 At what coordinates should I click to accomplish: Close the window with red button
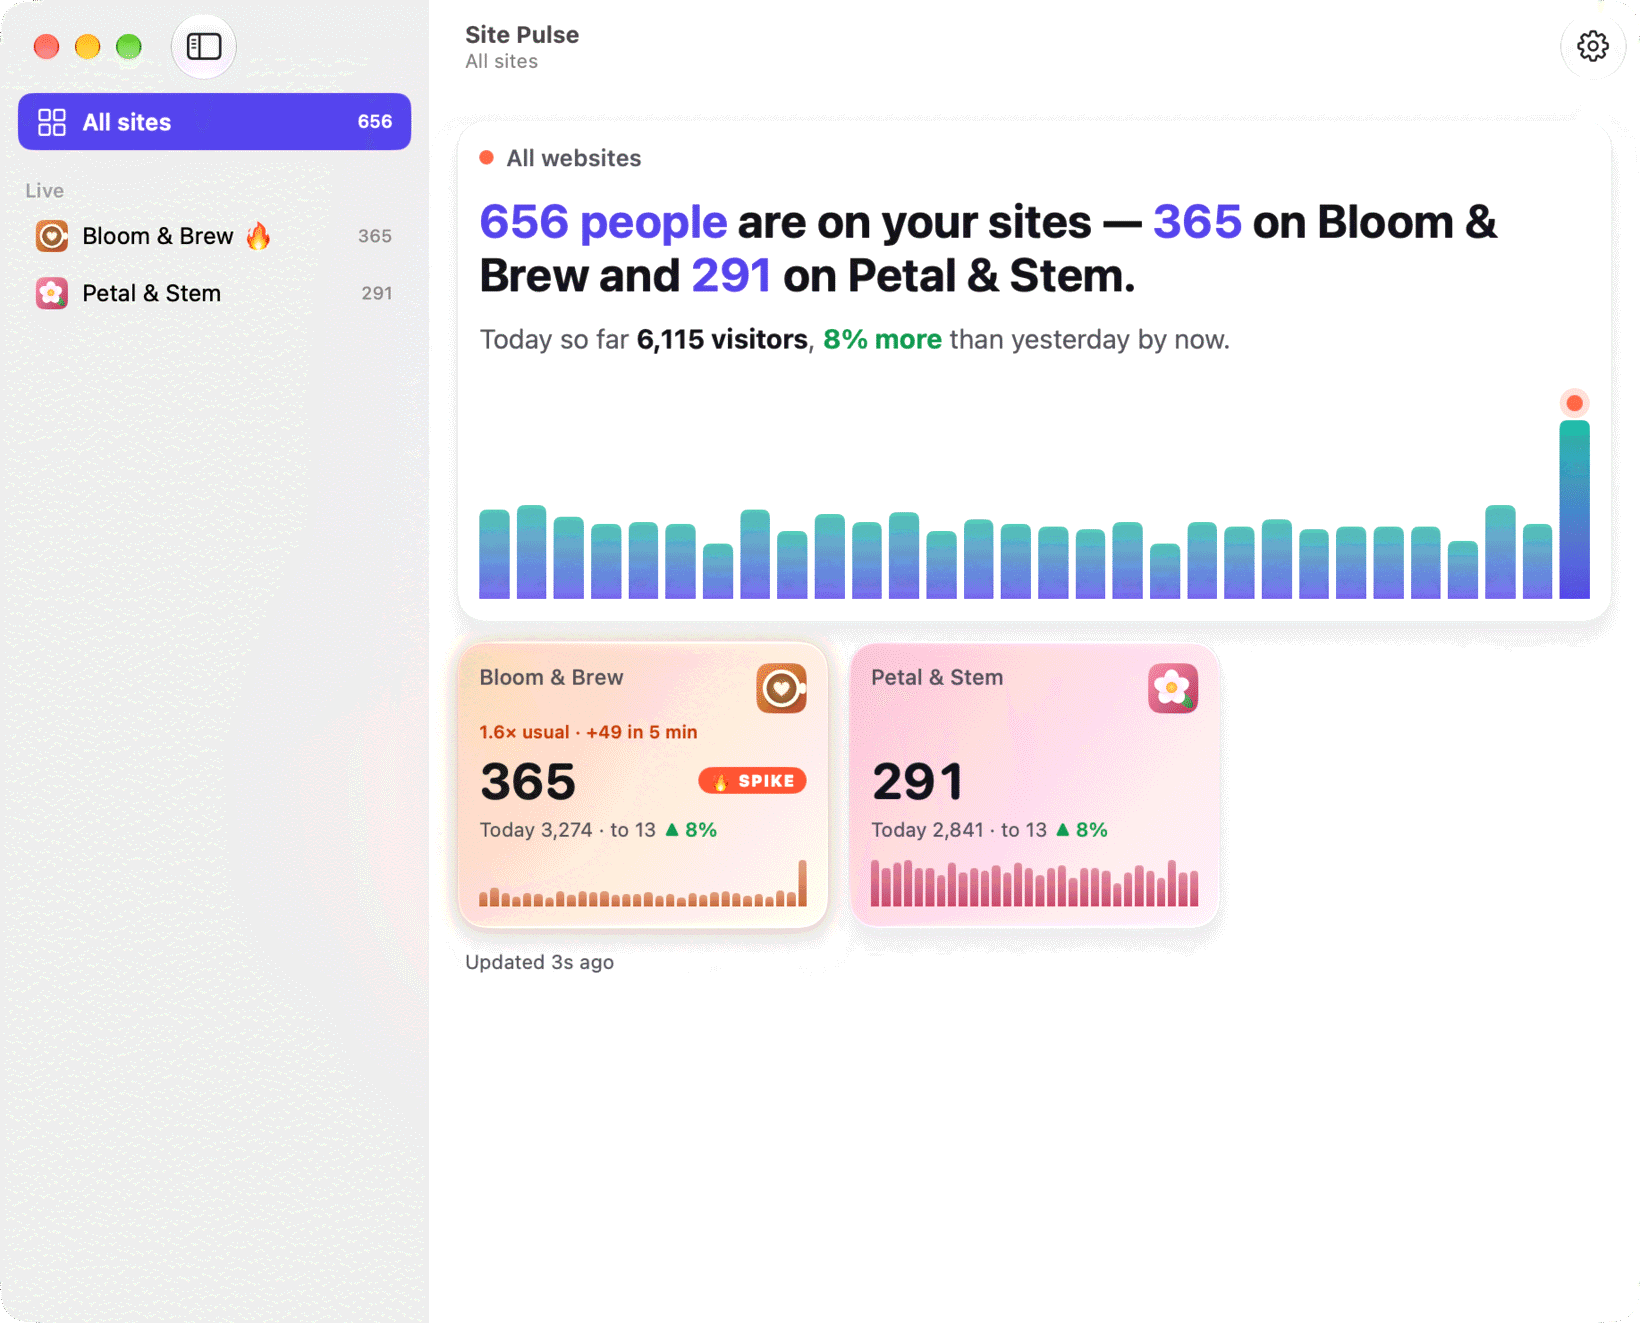46,46
